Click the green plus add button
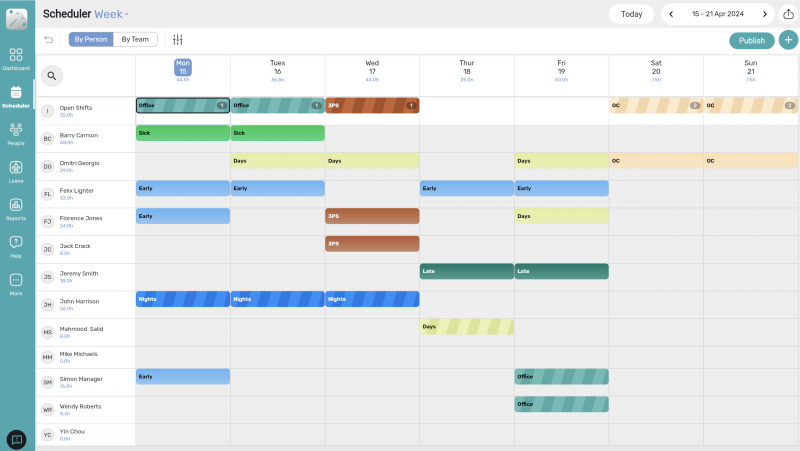Screen dimensions: 800x451 tap(788, 40)
